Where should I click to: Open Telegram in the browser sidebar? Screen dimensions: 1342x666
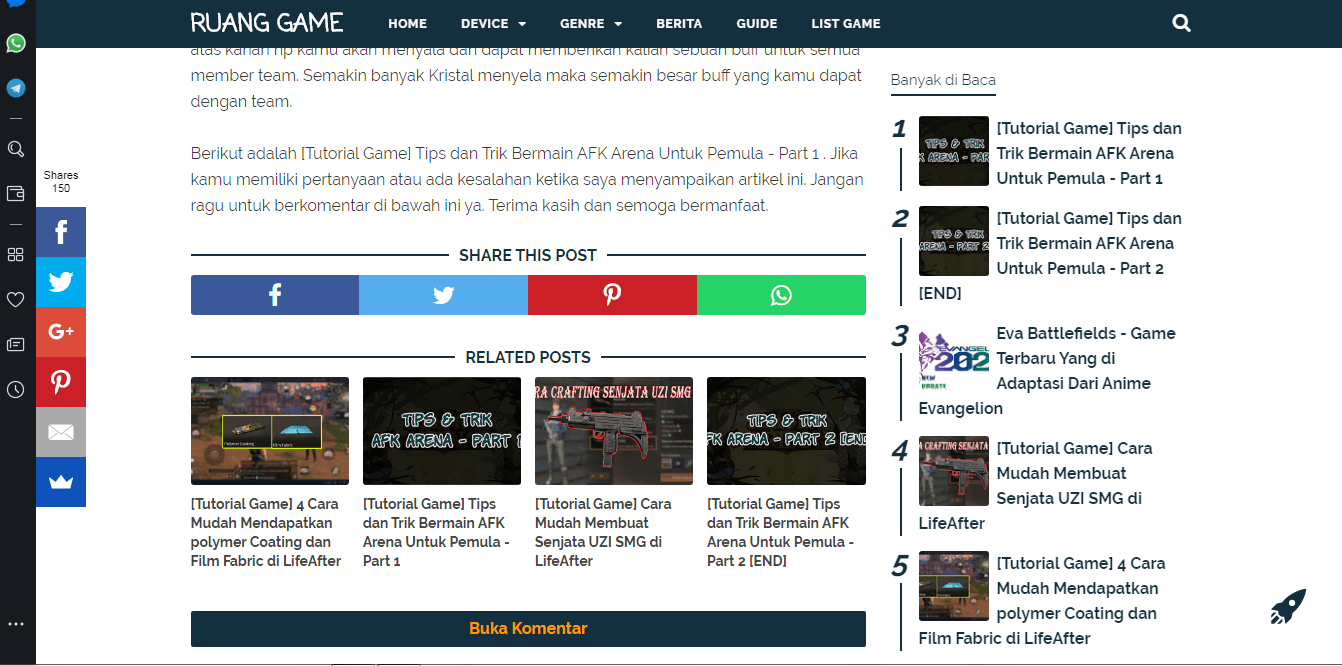click(16, 88)
